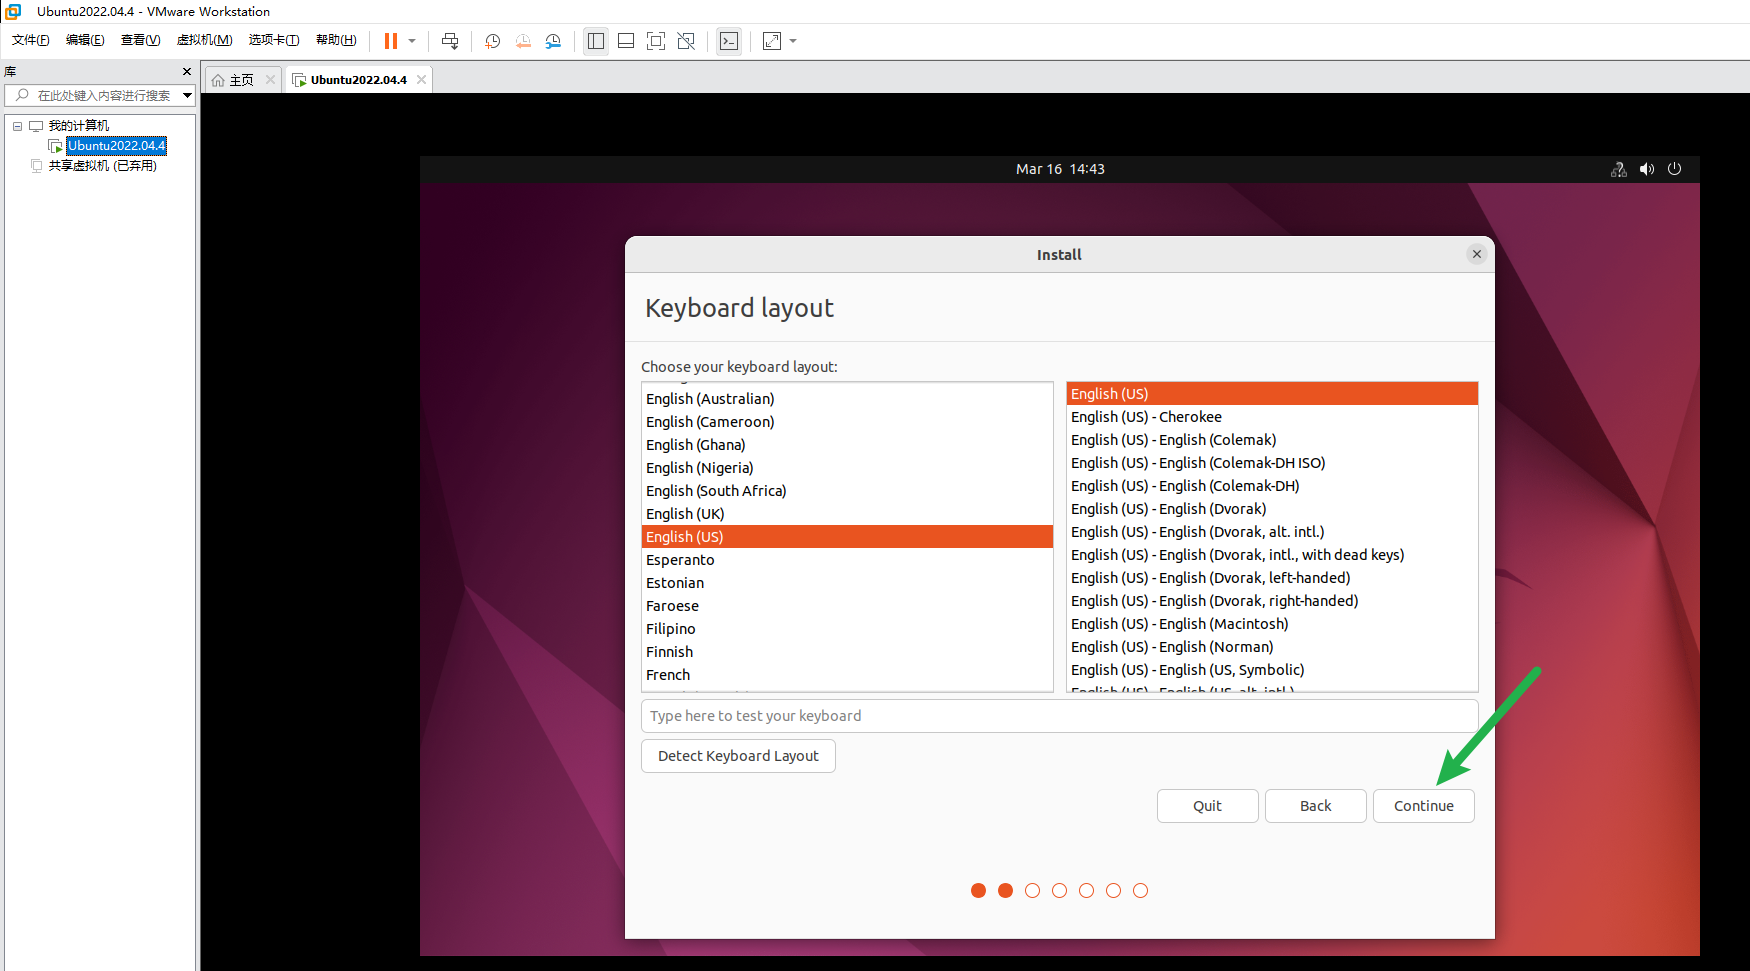This screenshot has width=1750, height=971.
Task: Click Detect Keyboard Layout button
Action: tap(738, 756)
